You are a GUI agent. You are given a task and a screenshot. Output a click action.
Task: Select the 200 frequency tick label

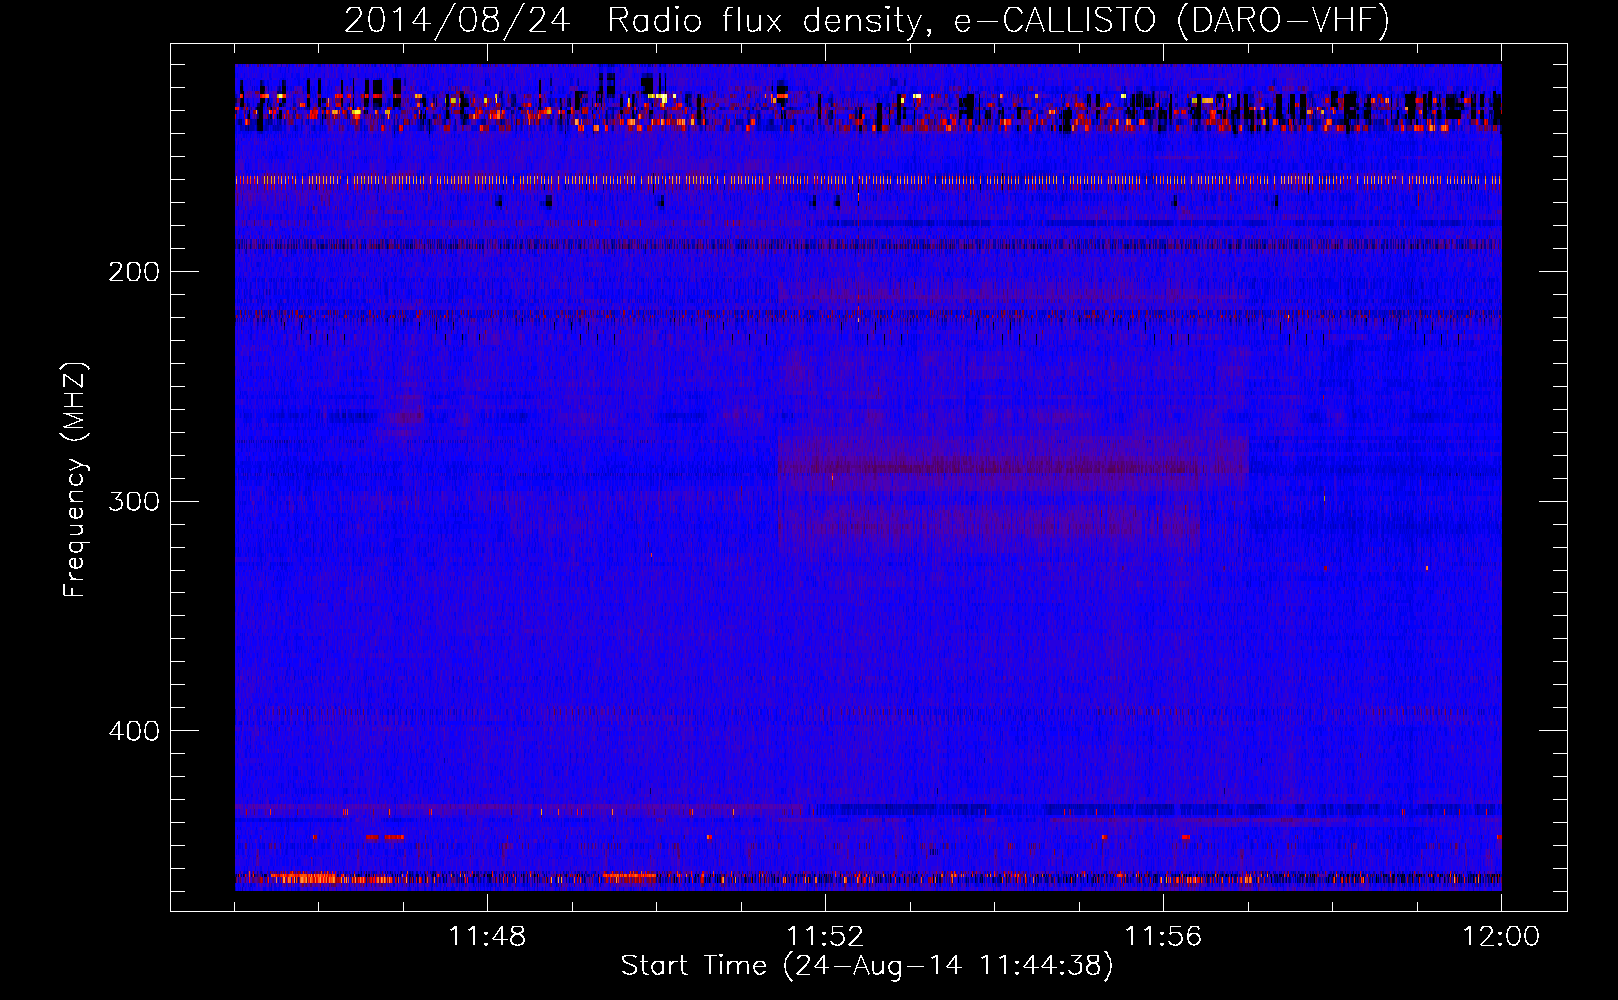(134, 272)
